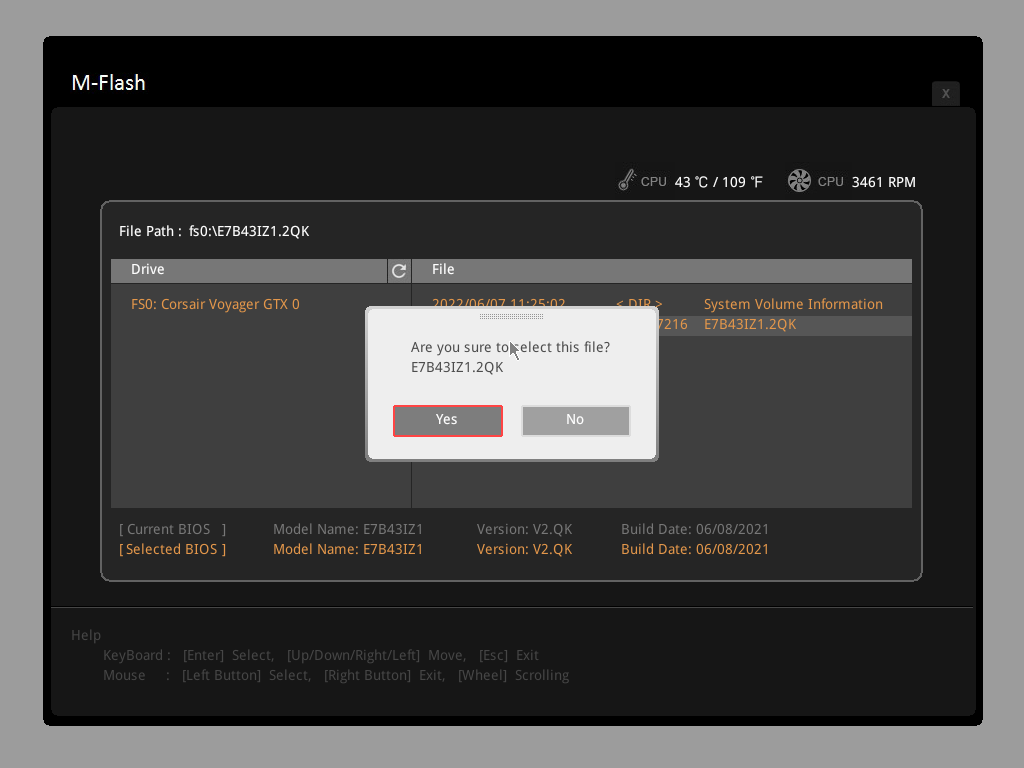Click the < DIR > marker
This screenshot has width=1024, height=768.
click(638, 304)
